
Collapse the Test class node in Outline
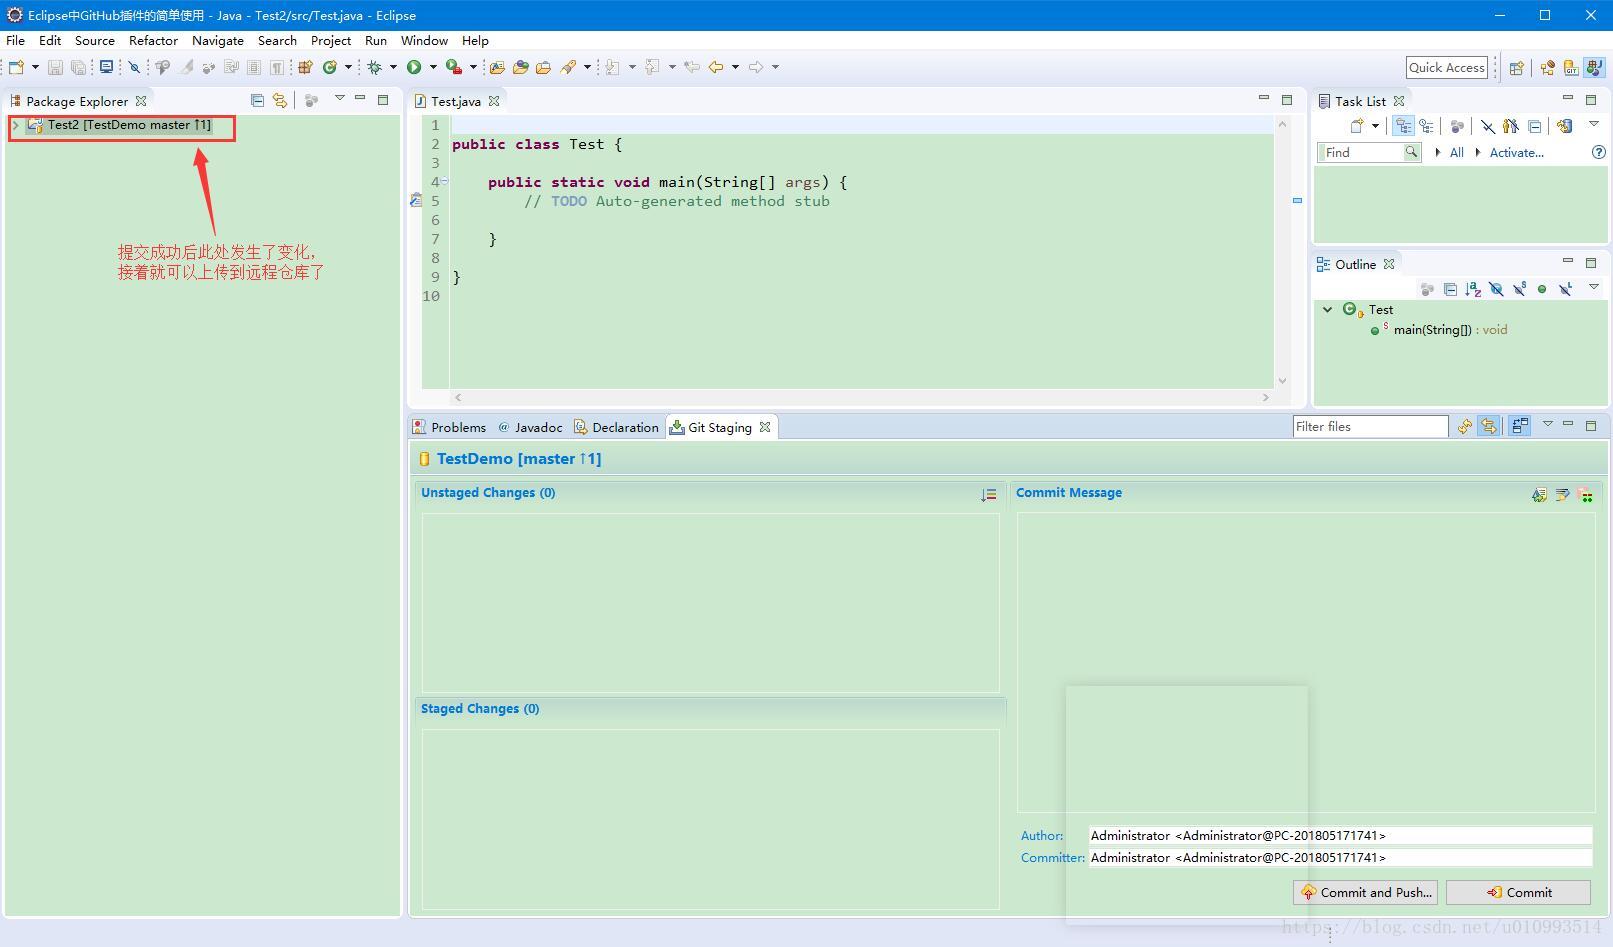[1327, 309]
